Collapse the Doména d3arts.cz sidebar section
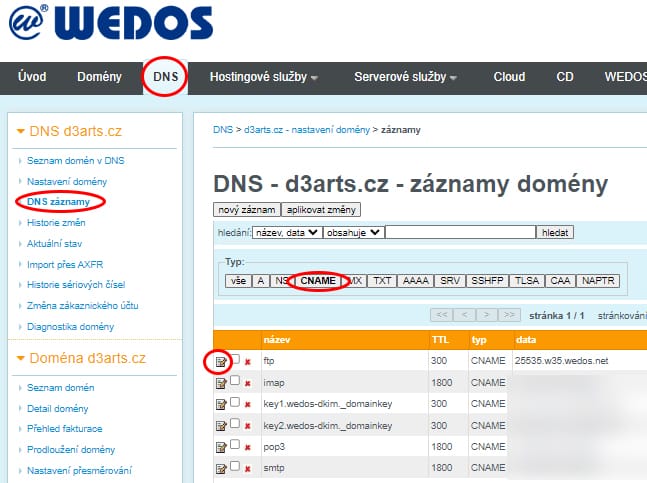 20,358
